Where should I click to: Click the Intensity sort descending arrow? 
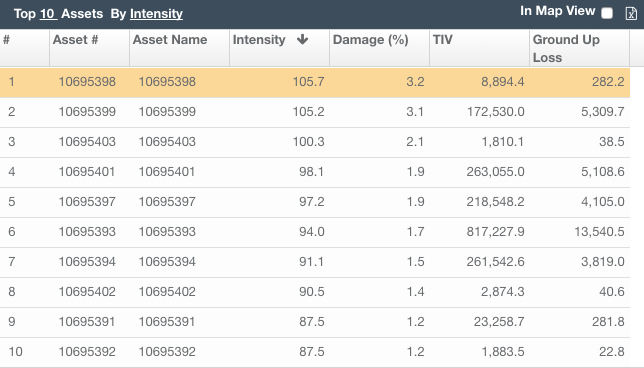coord(303,39)
